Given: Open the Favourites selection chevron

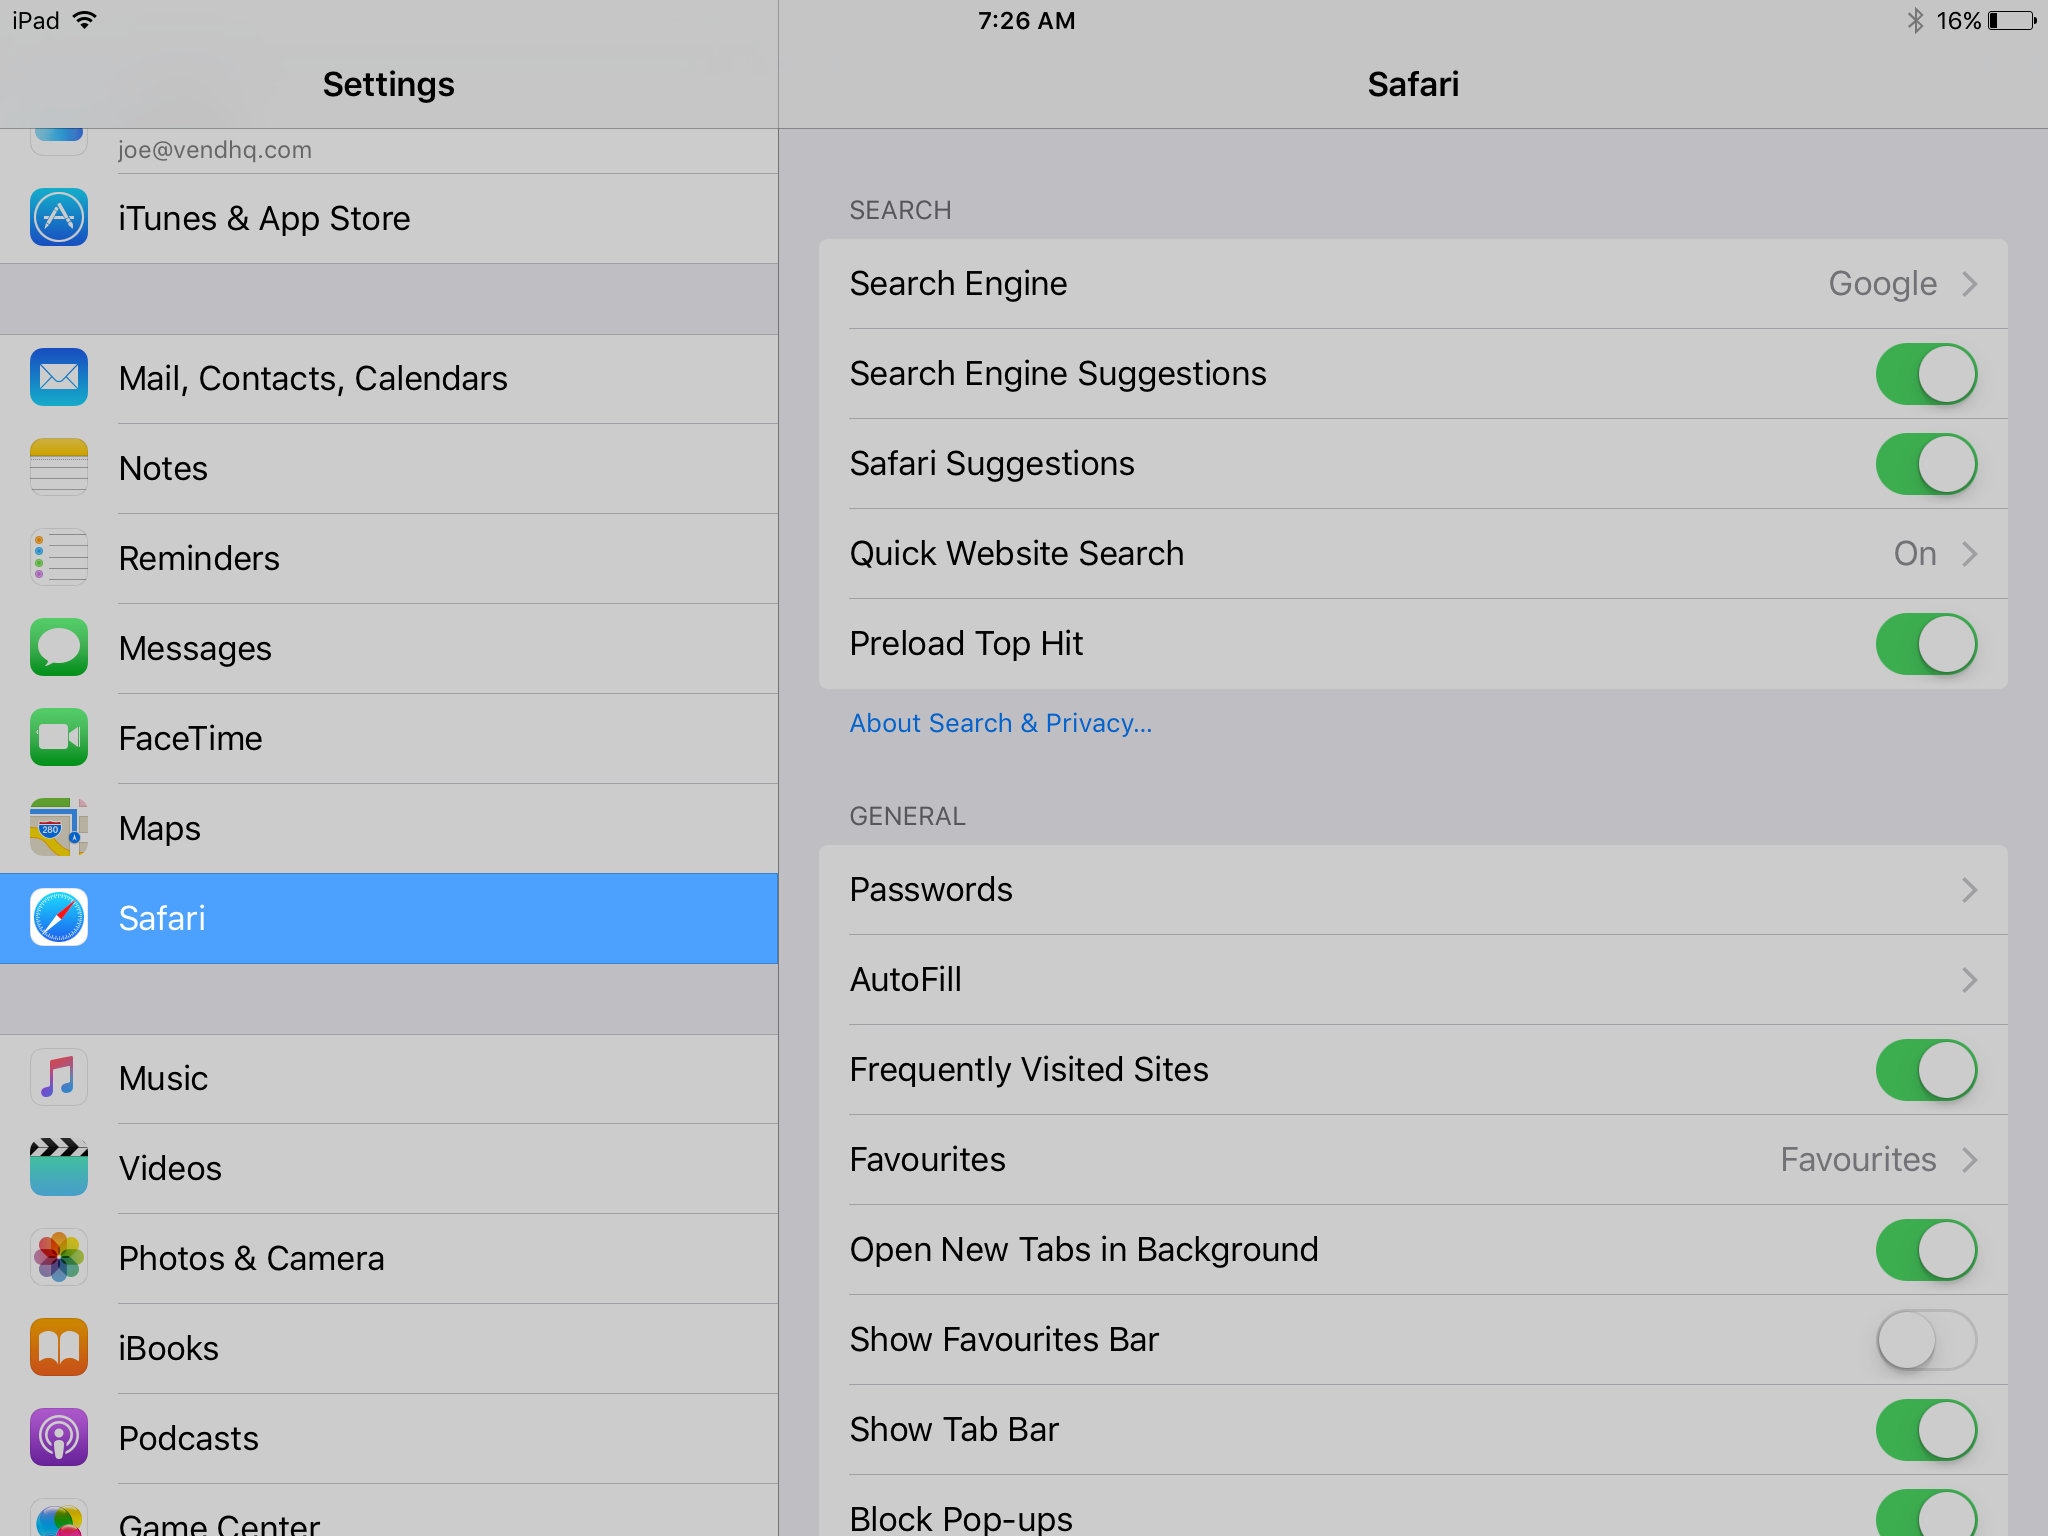Looking at the screenshot, I should 1968,1160.
